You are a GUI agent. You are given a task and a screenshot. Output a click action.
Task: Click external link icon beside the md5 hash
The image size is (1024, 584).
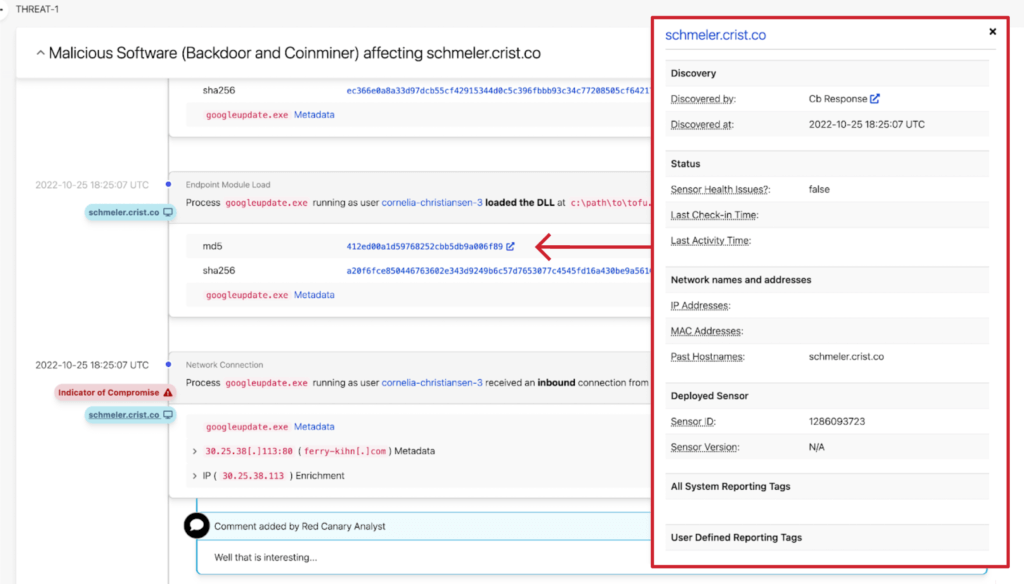point(511,246)
